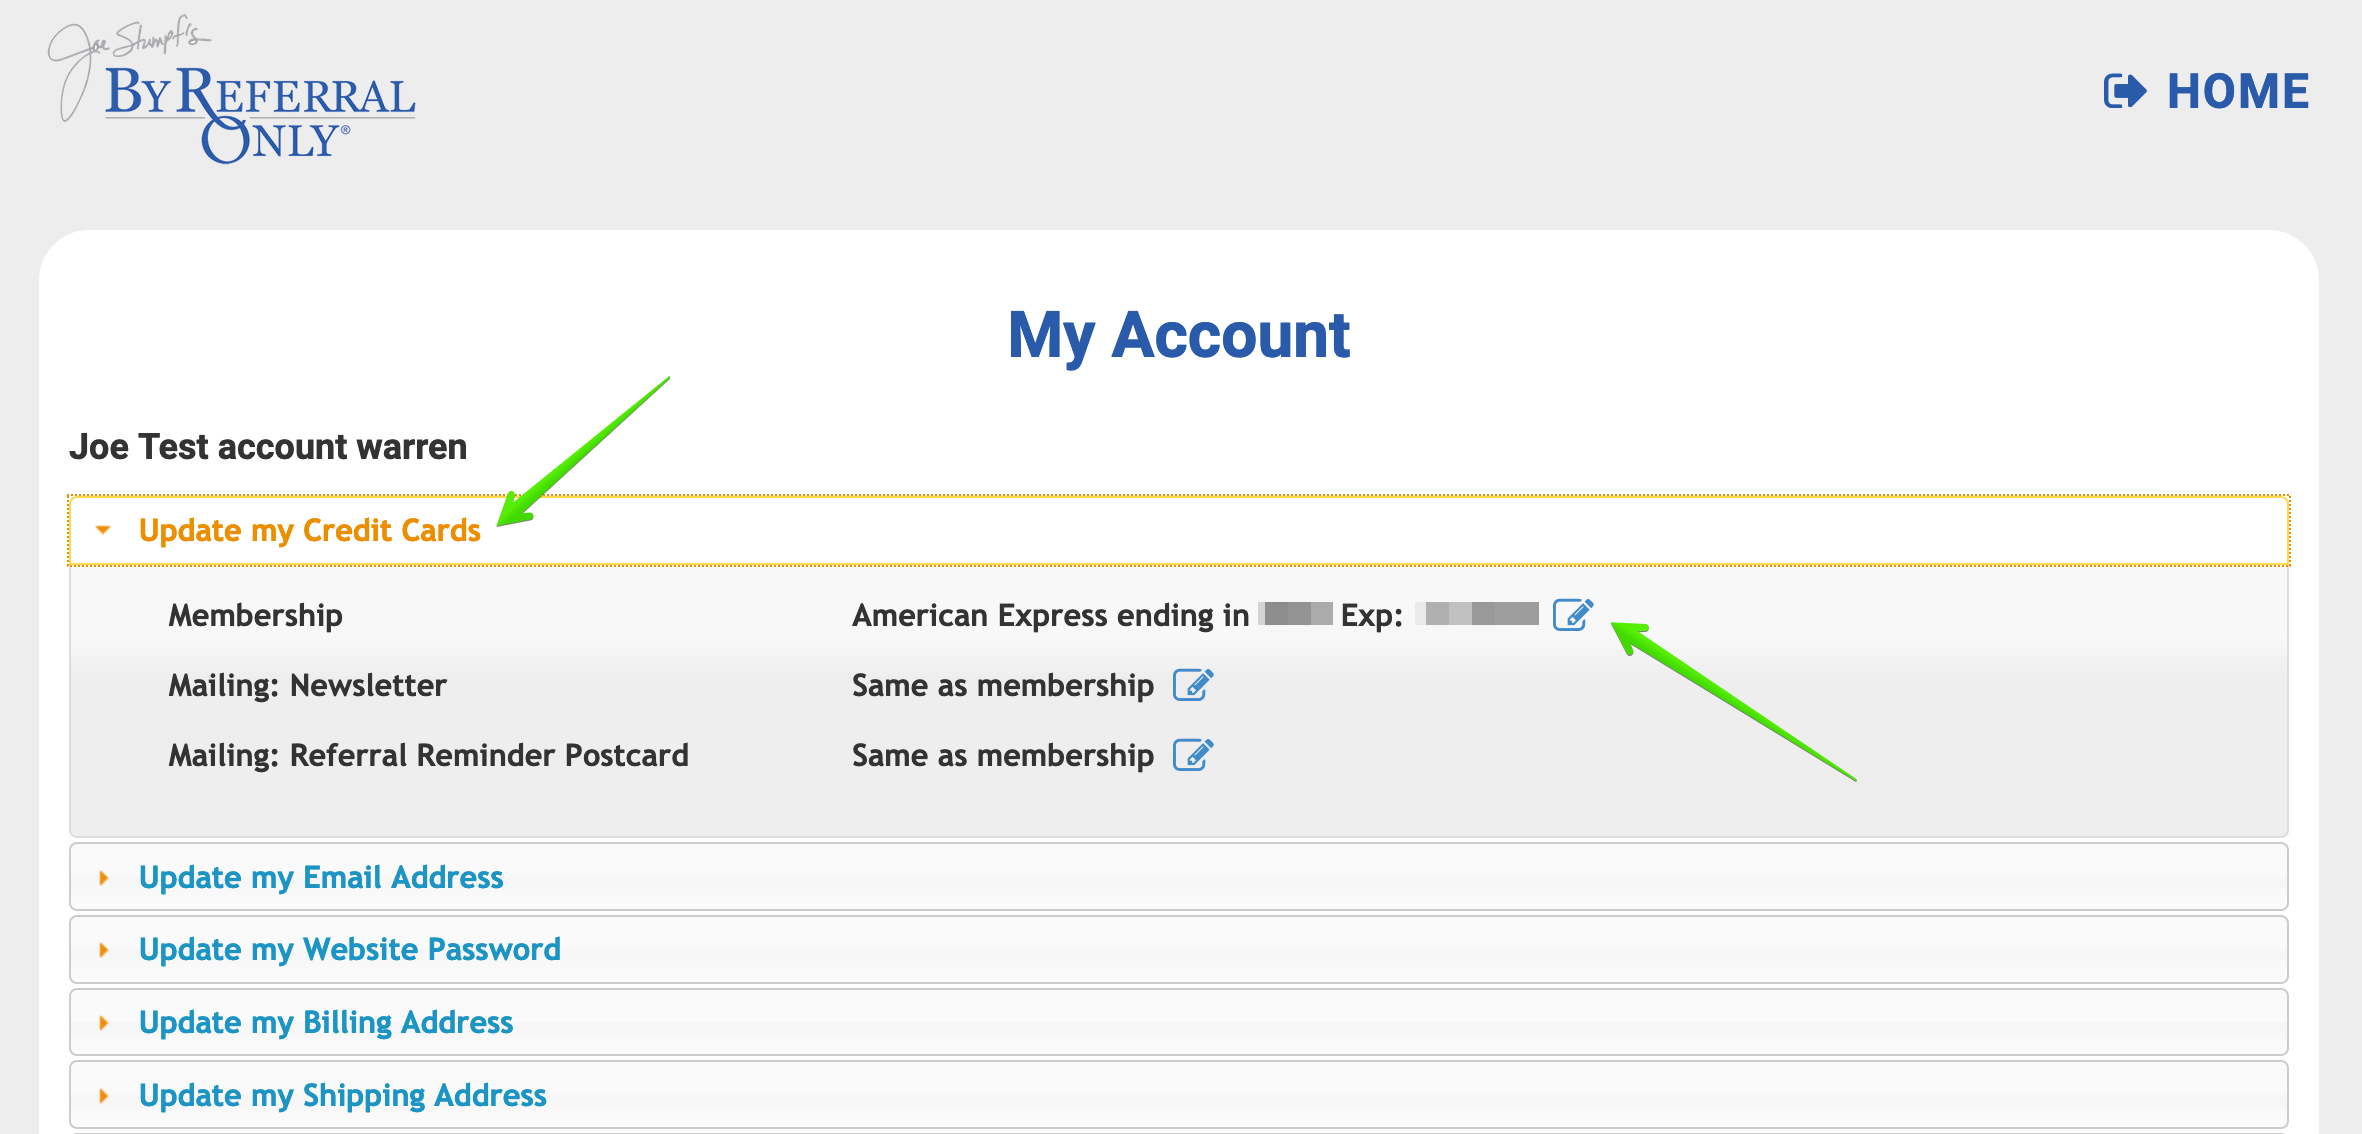Expand the Update my Billing Address triangle

103,1023
